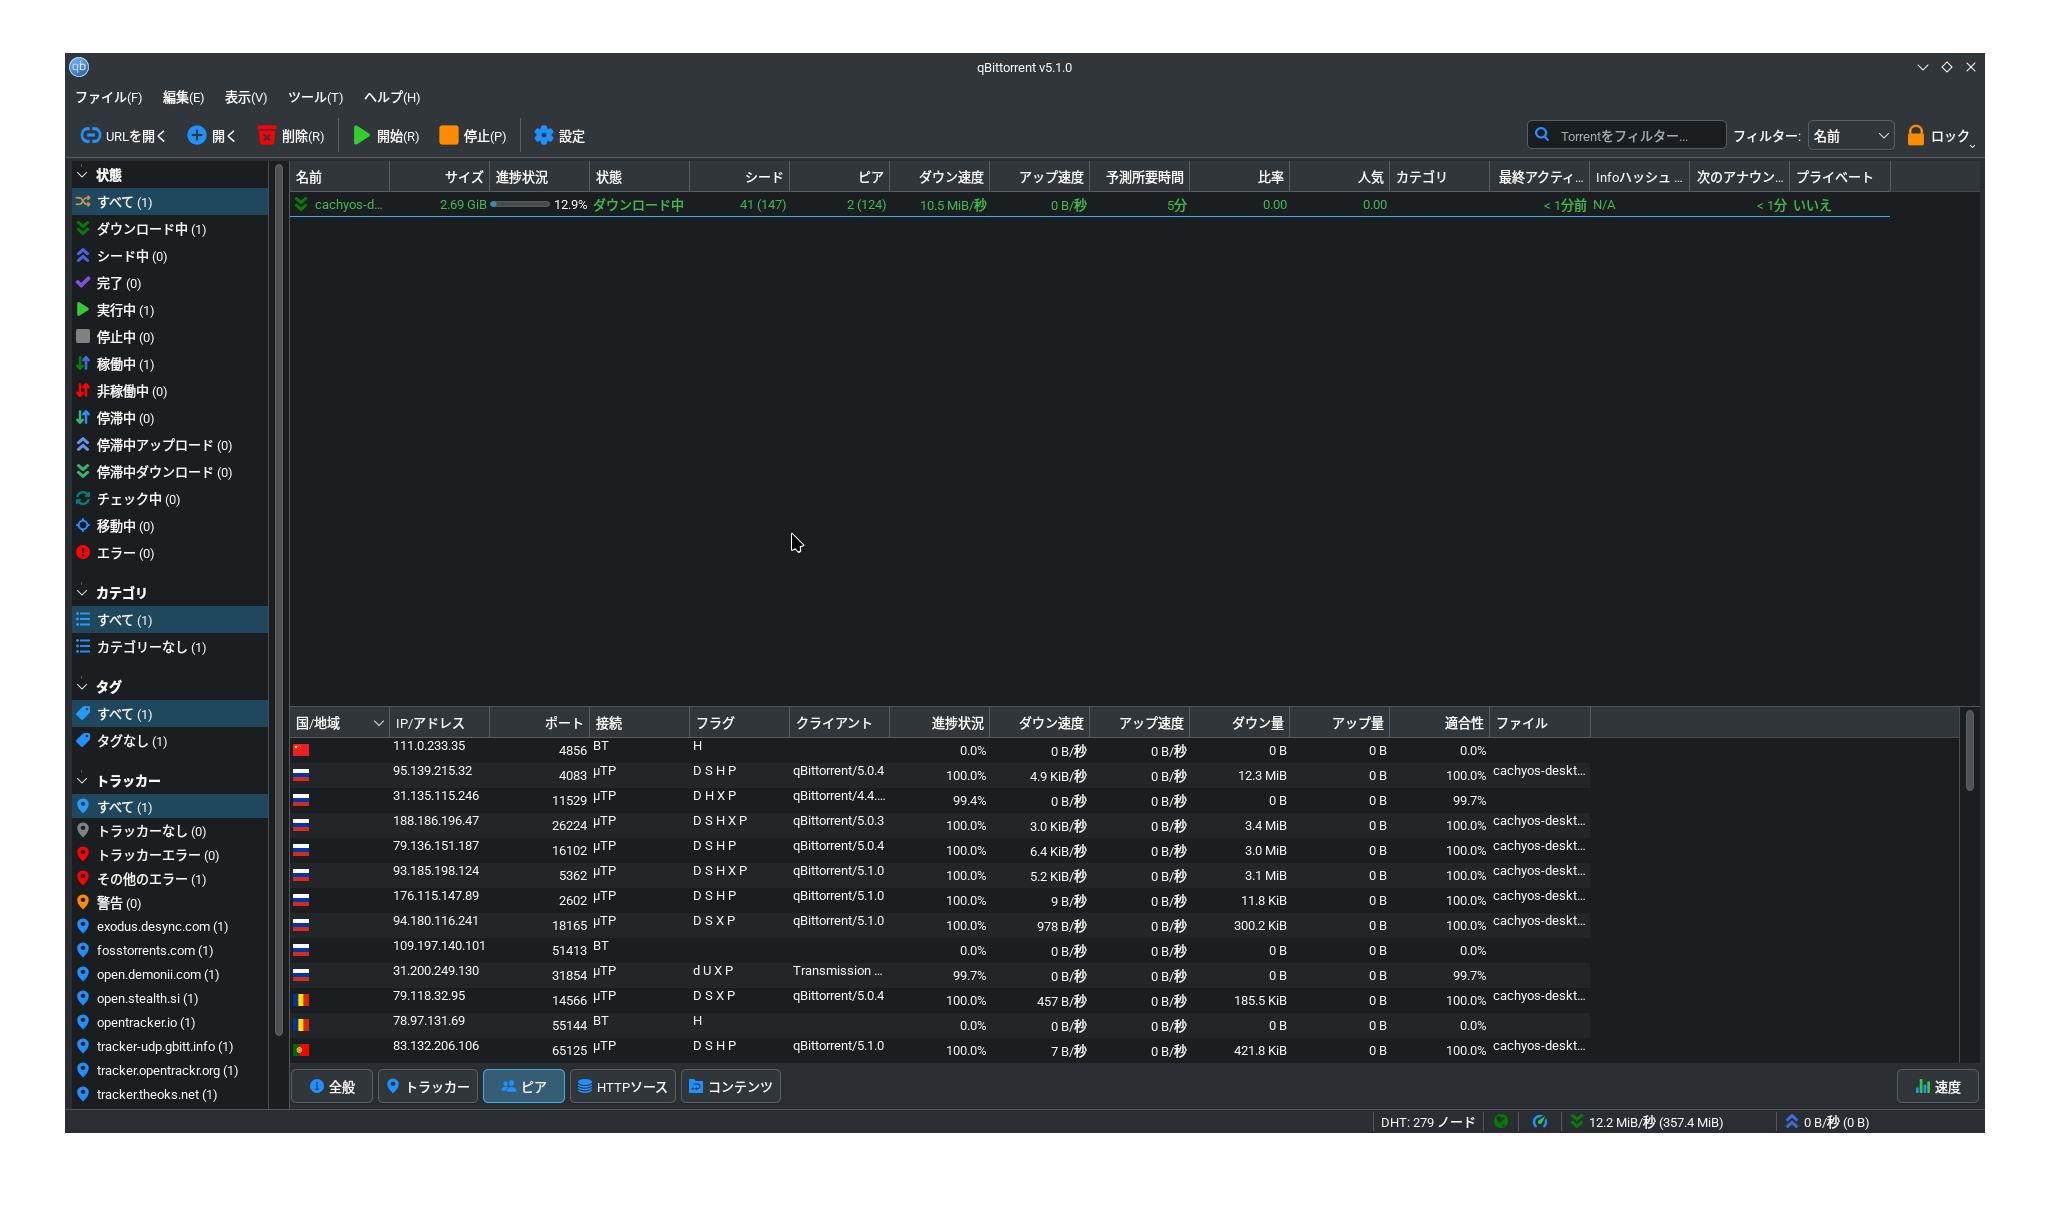
Task: Click the connection status globe icon in status bar
Action: click(x=1501, y=1122)
